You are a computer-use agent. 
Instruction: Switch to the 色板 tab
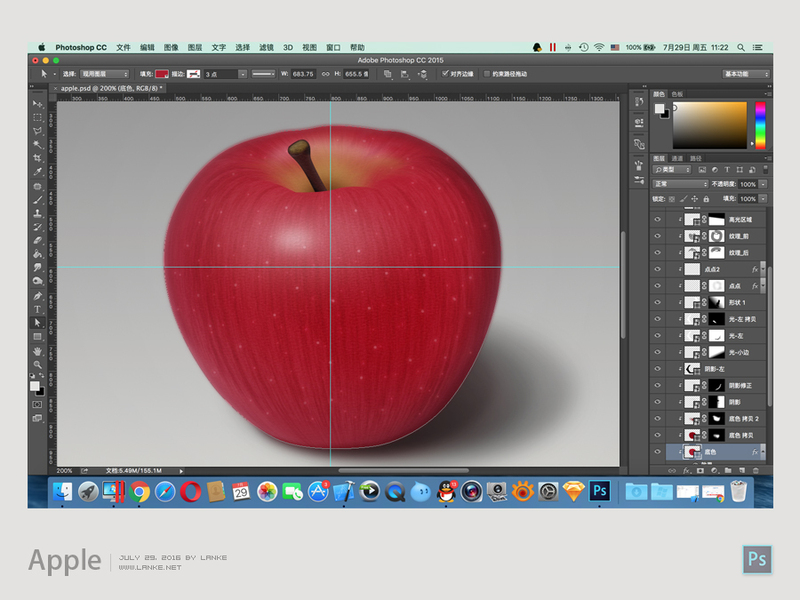point(677,94)
